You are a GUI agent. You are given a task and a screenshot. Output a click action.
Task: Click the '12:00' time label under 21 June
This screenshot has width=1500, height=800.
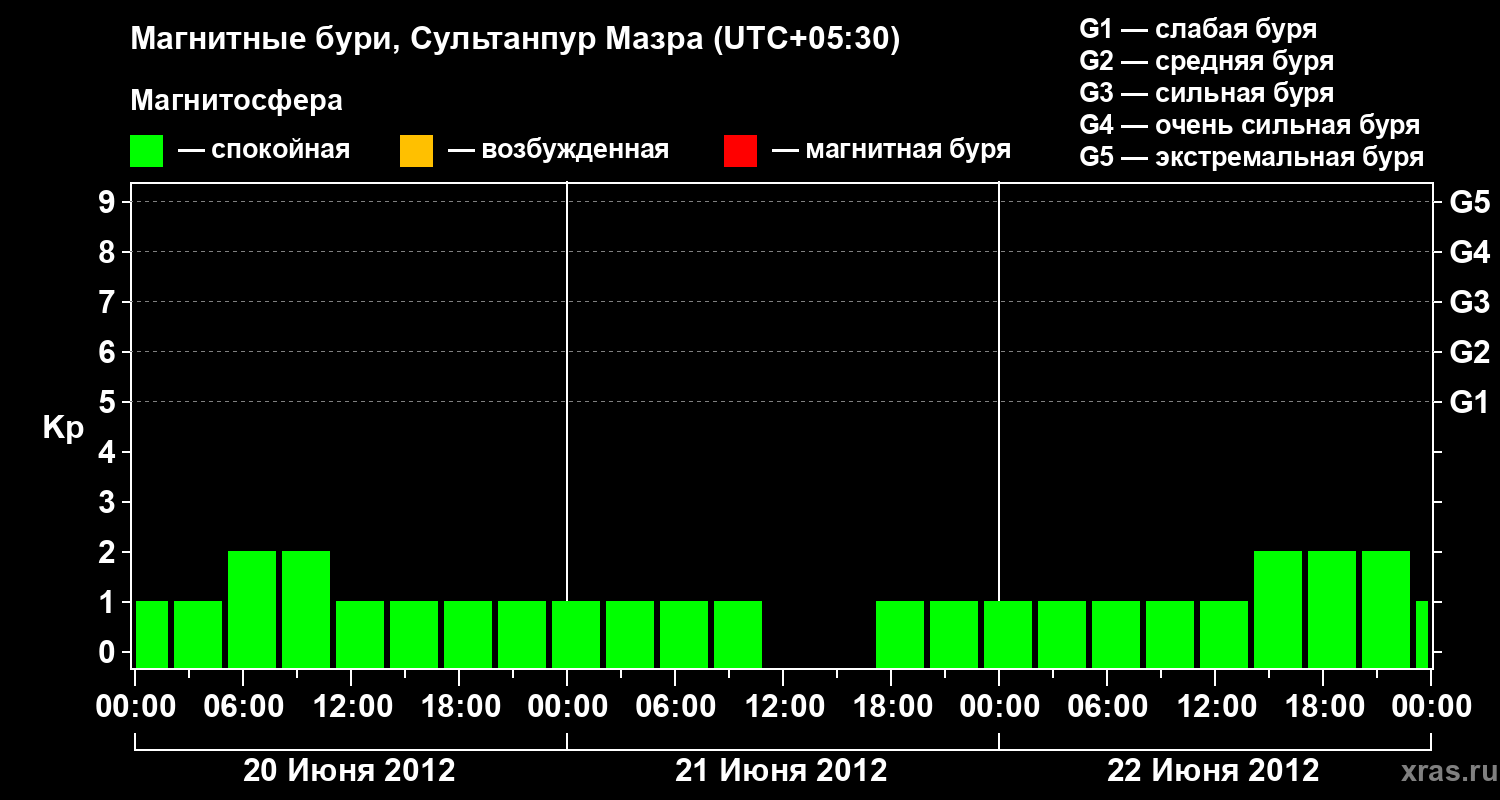coord(783,707)
